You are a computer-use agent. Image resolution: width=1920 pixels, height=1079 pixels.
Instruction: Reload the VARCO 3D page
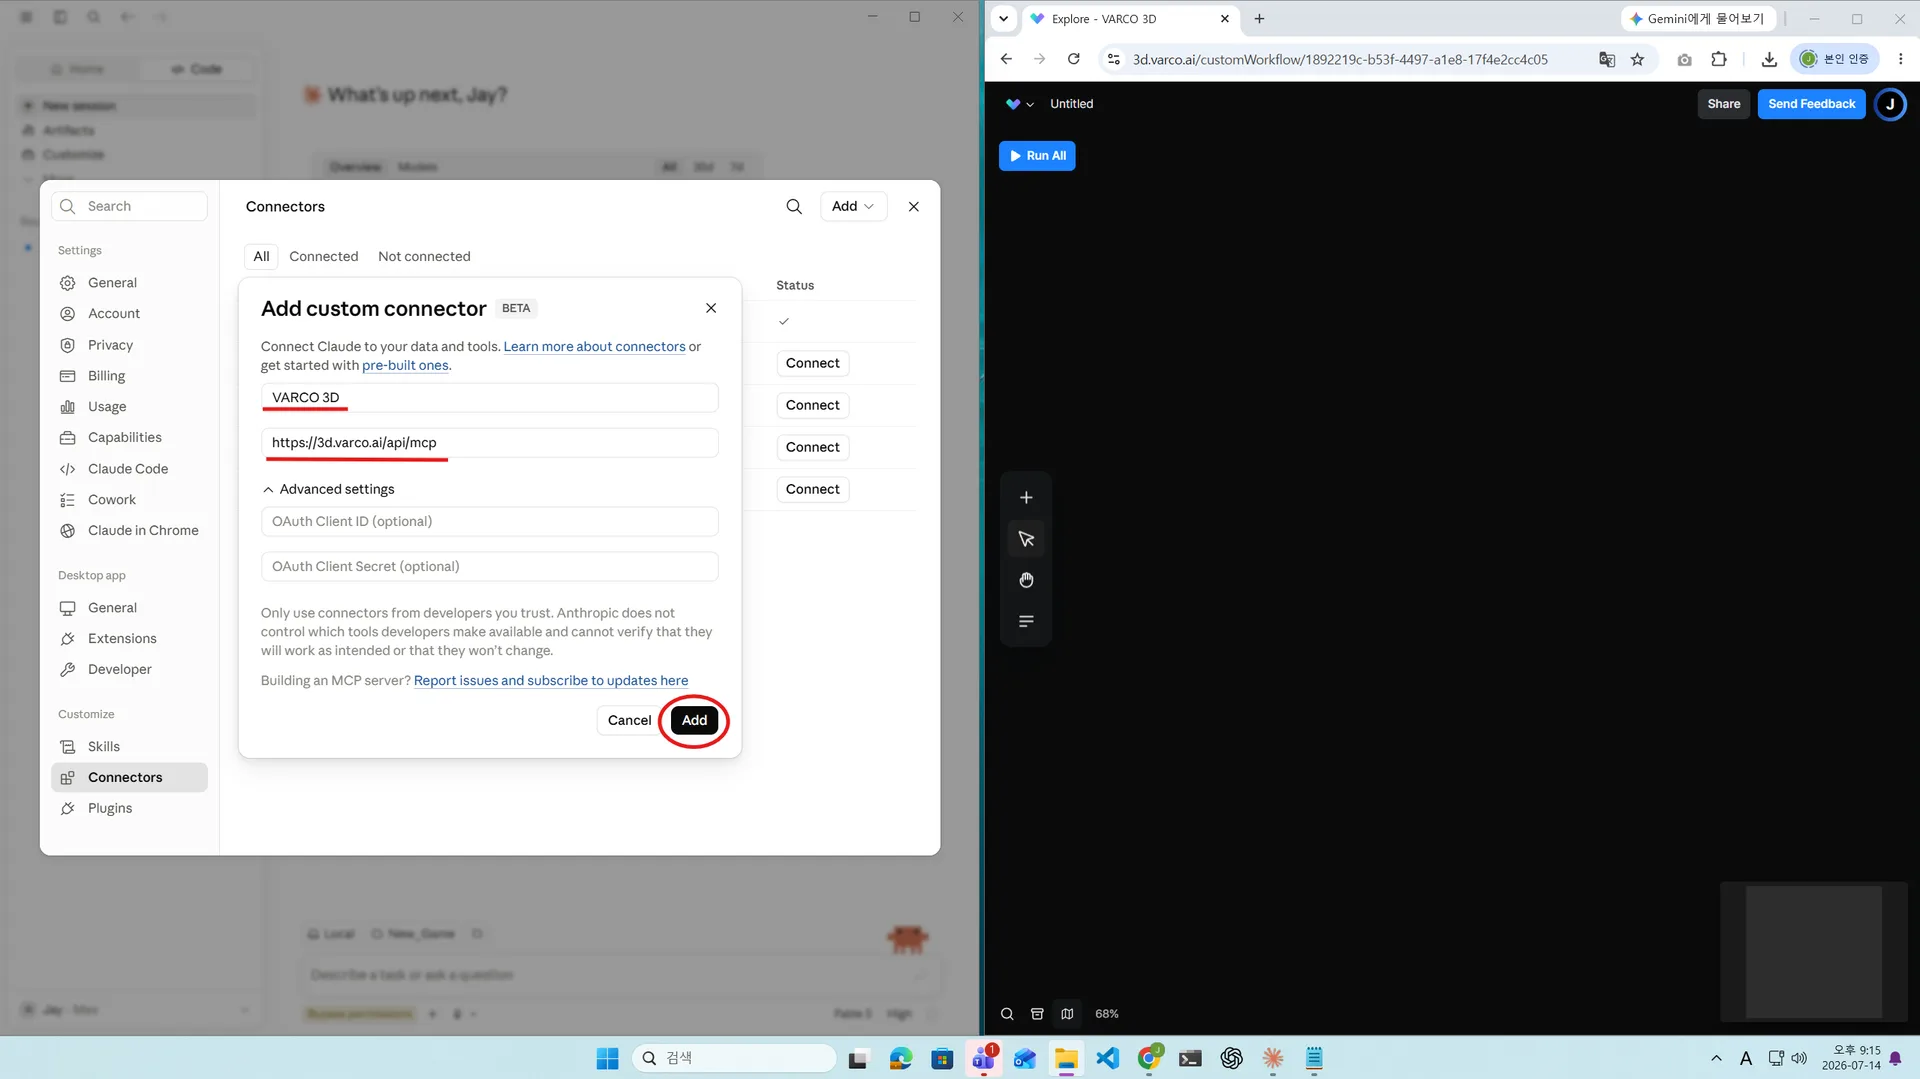[1073, 59]
